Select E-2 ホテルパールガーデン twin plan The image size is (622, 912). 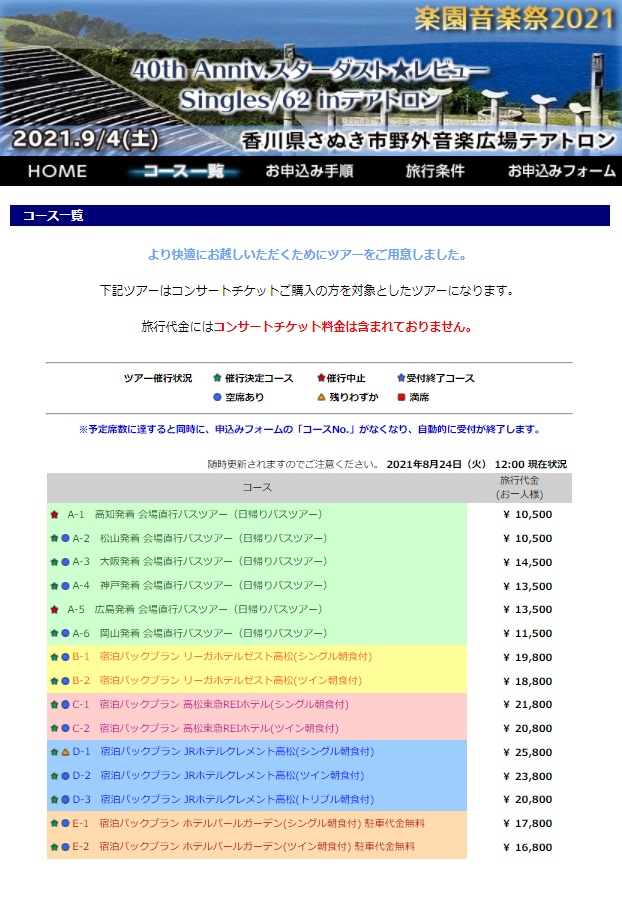tap(257, 847)
